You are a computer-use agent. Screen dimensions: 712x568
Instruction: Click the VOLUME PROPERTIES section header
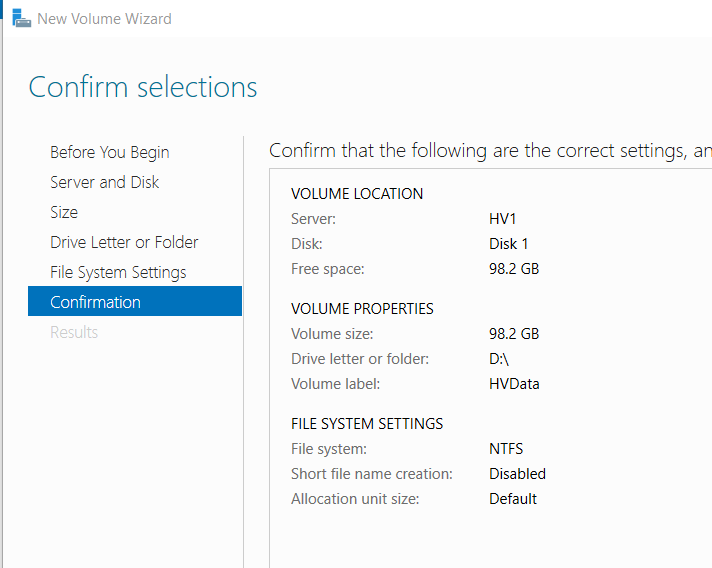tap(362, 309)
